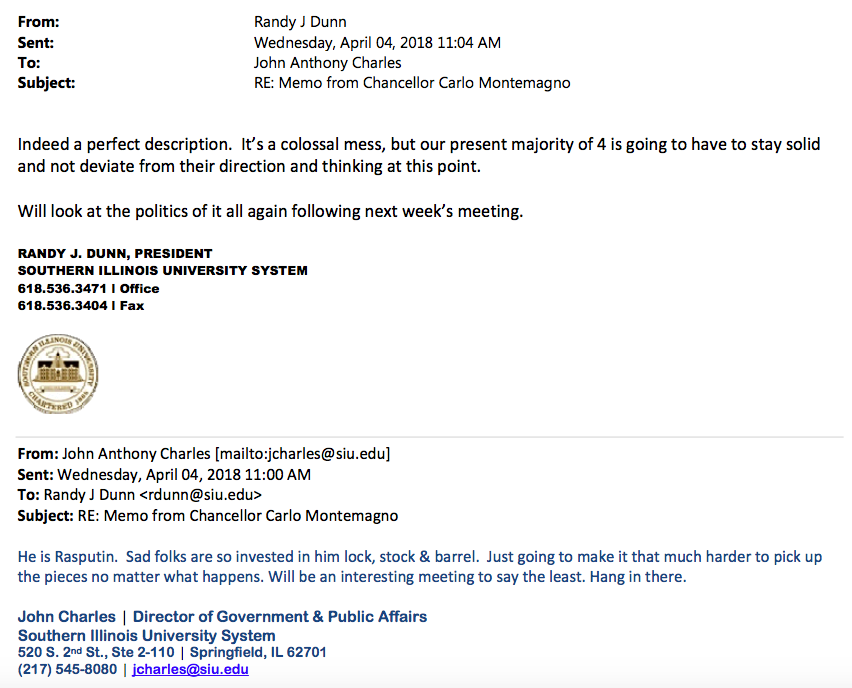
Task: Click the Southern Illinois University seal logo
Action: tap(58, 374)
